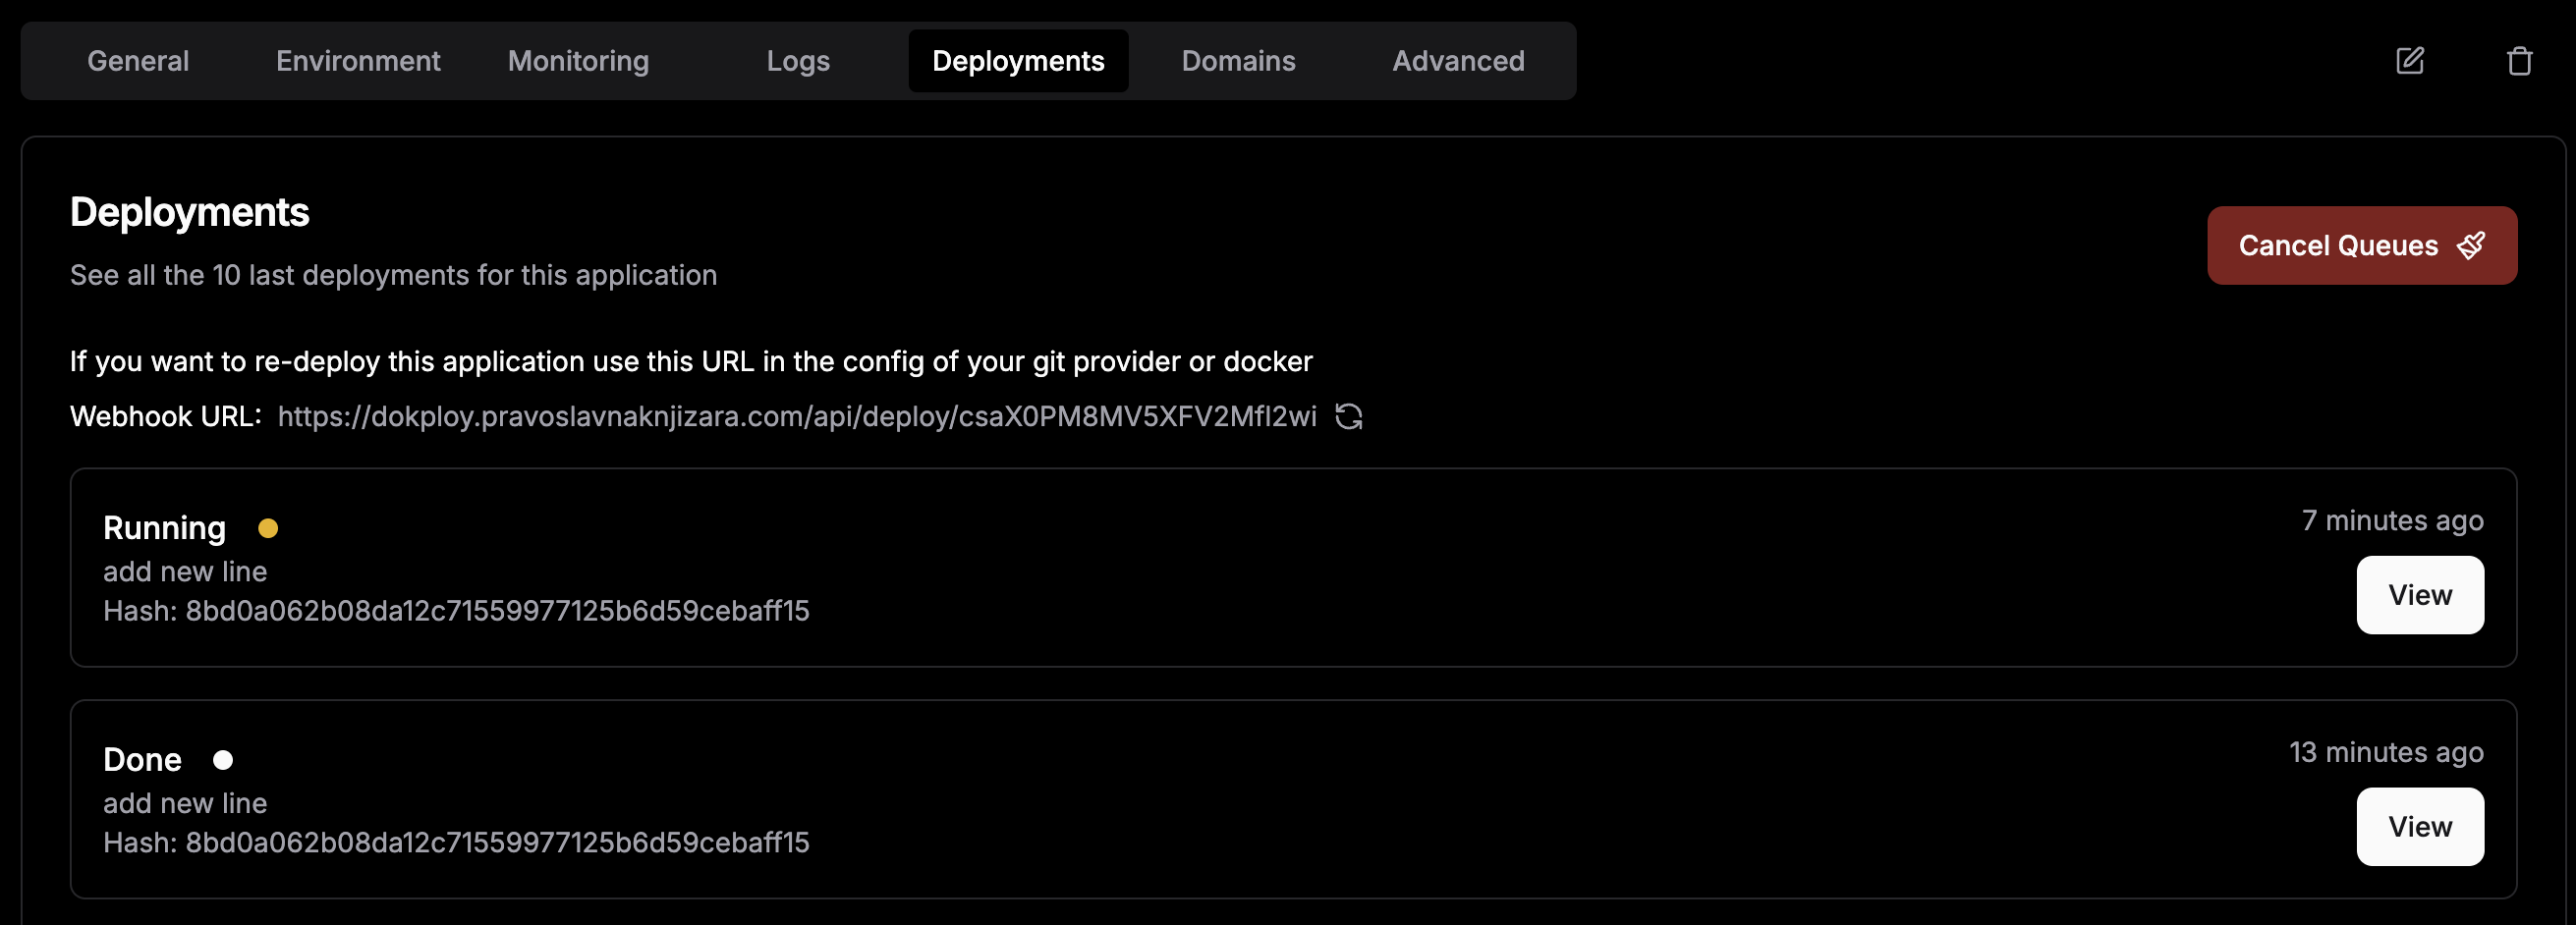
Task: Click the Running deployment hash text
Action: [x=456, y=611]
